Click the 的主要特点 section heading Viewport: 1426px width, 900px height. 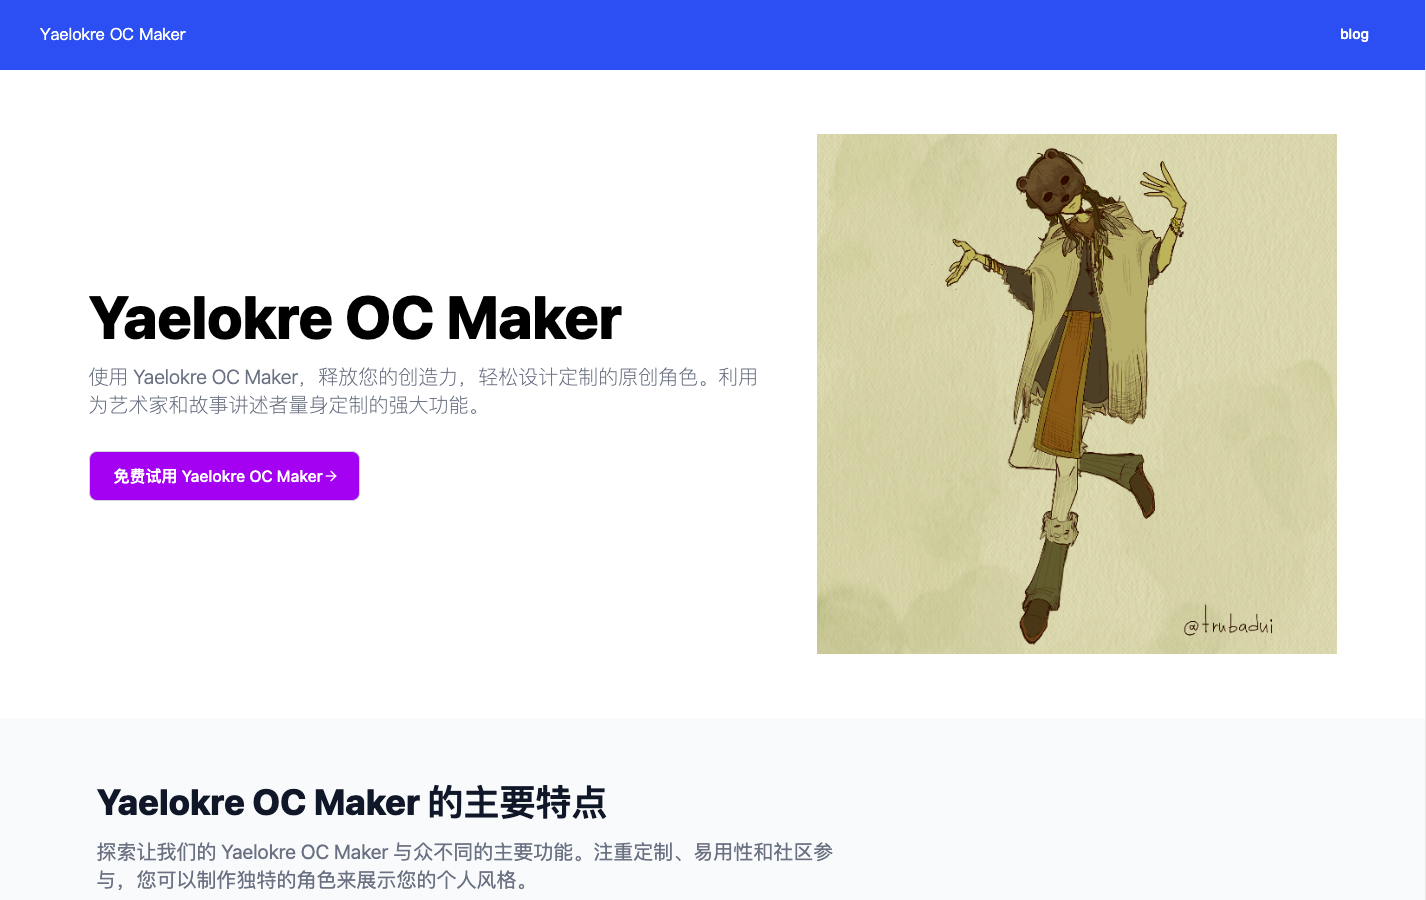point(352,803)
